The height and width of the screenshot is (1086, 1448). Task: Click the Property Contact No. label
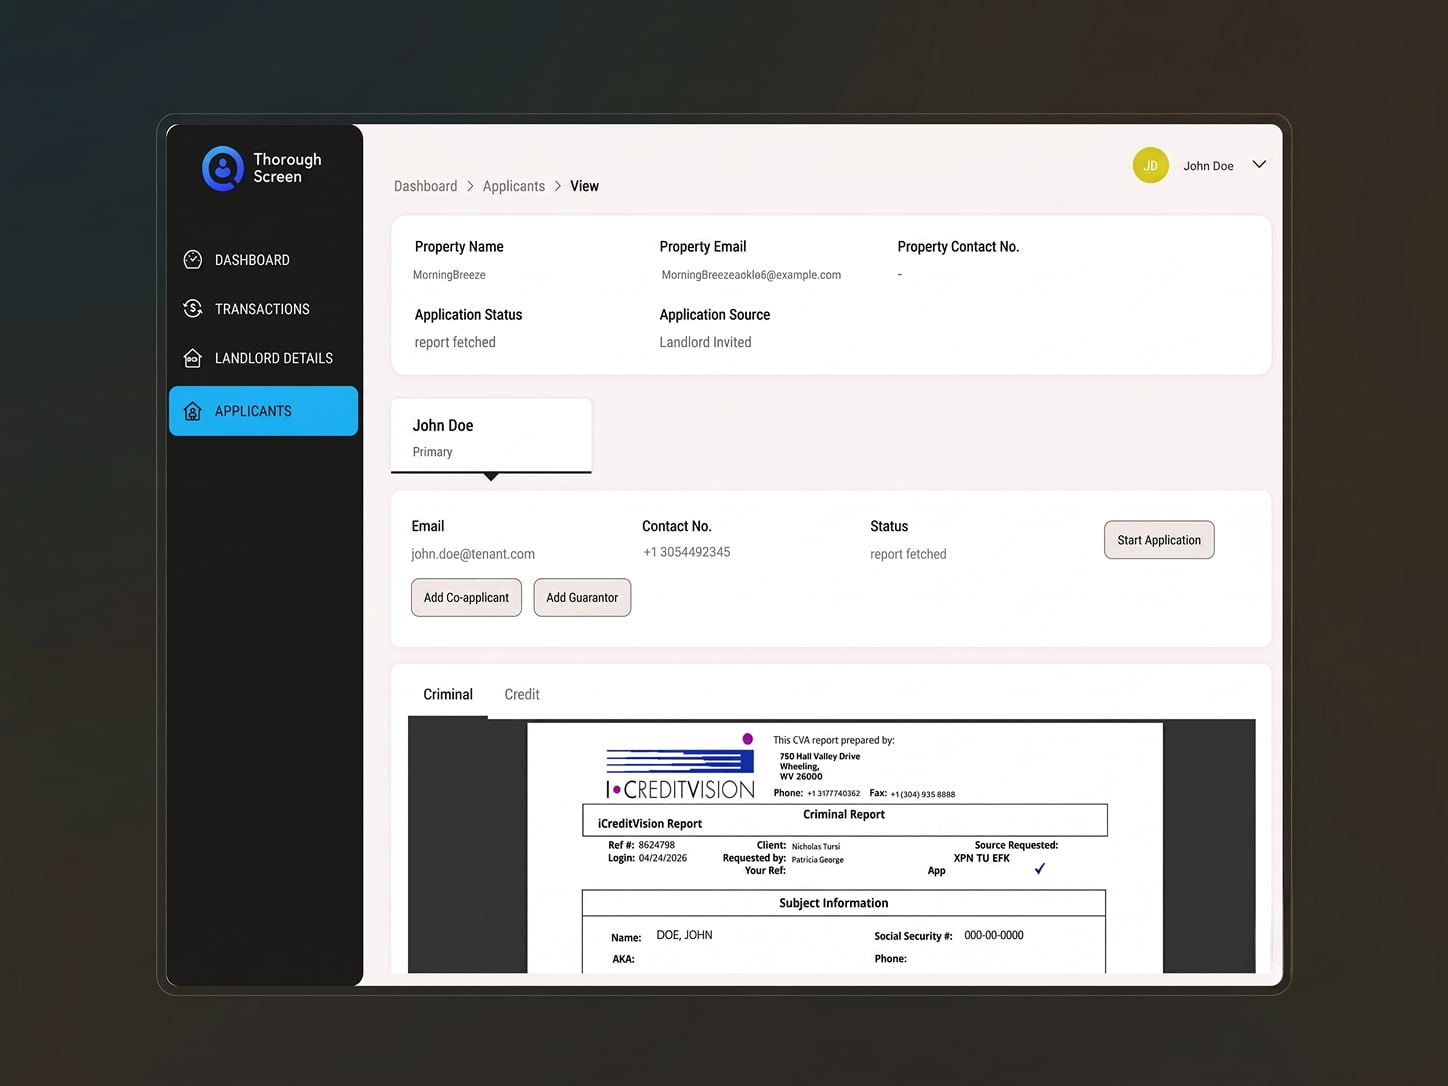click(958, 247)
